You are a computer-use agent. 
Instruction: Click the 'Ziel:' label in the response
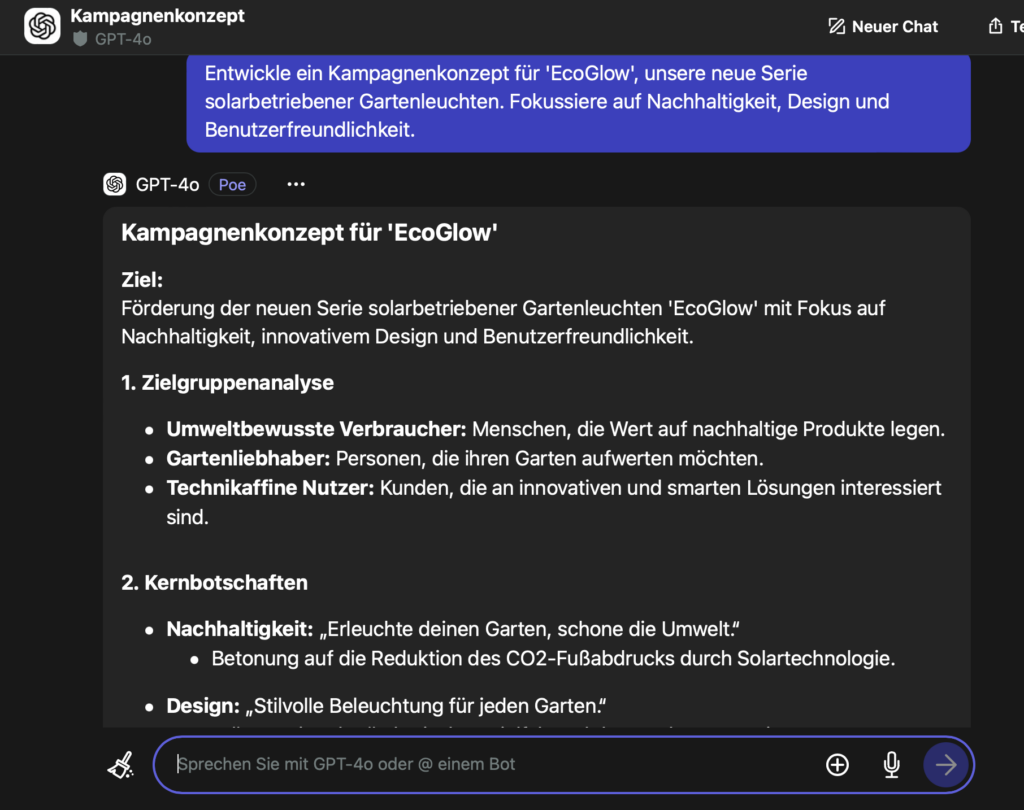click(x=142, y=282)
